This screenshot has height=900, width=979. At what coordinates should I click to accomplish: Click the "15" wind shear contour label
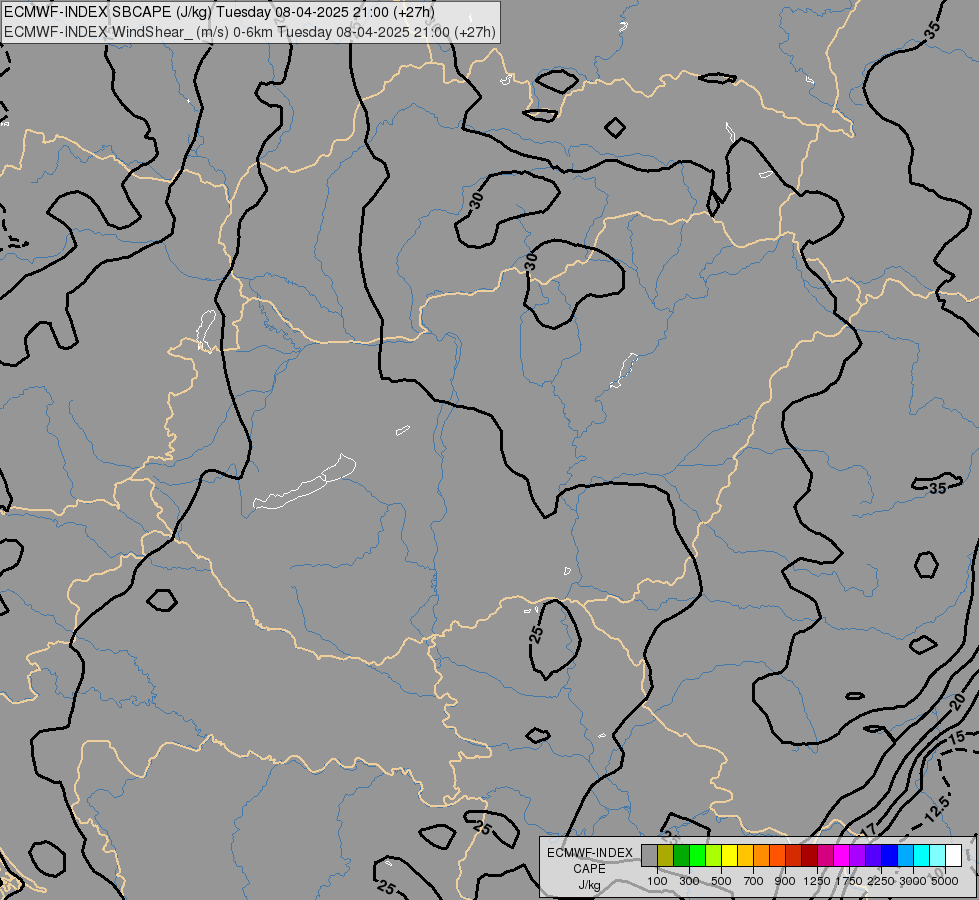coord(957,738)
